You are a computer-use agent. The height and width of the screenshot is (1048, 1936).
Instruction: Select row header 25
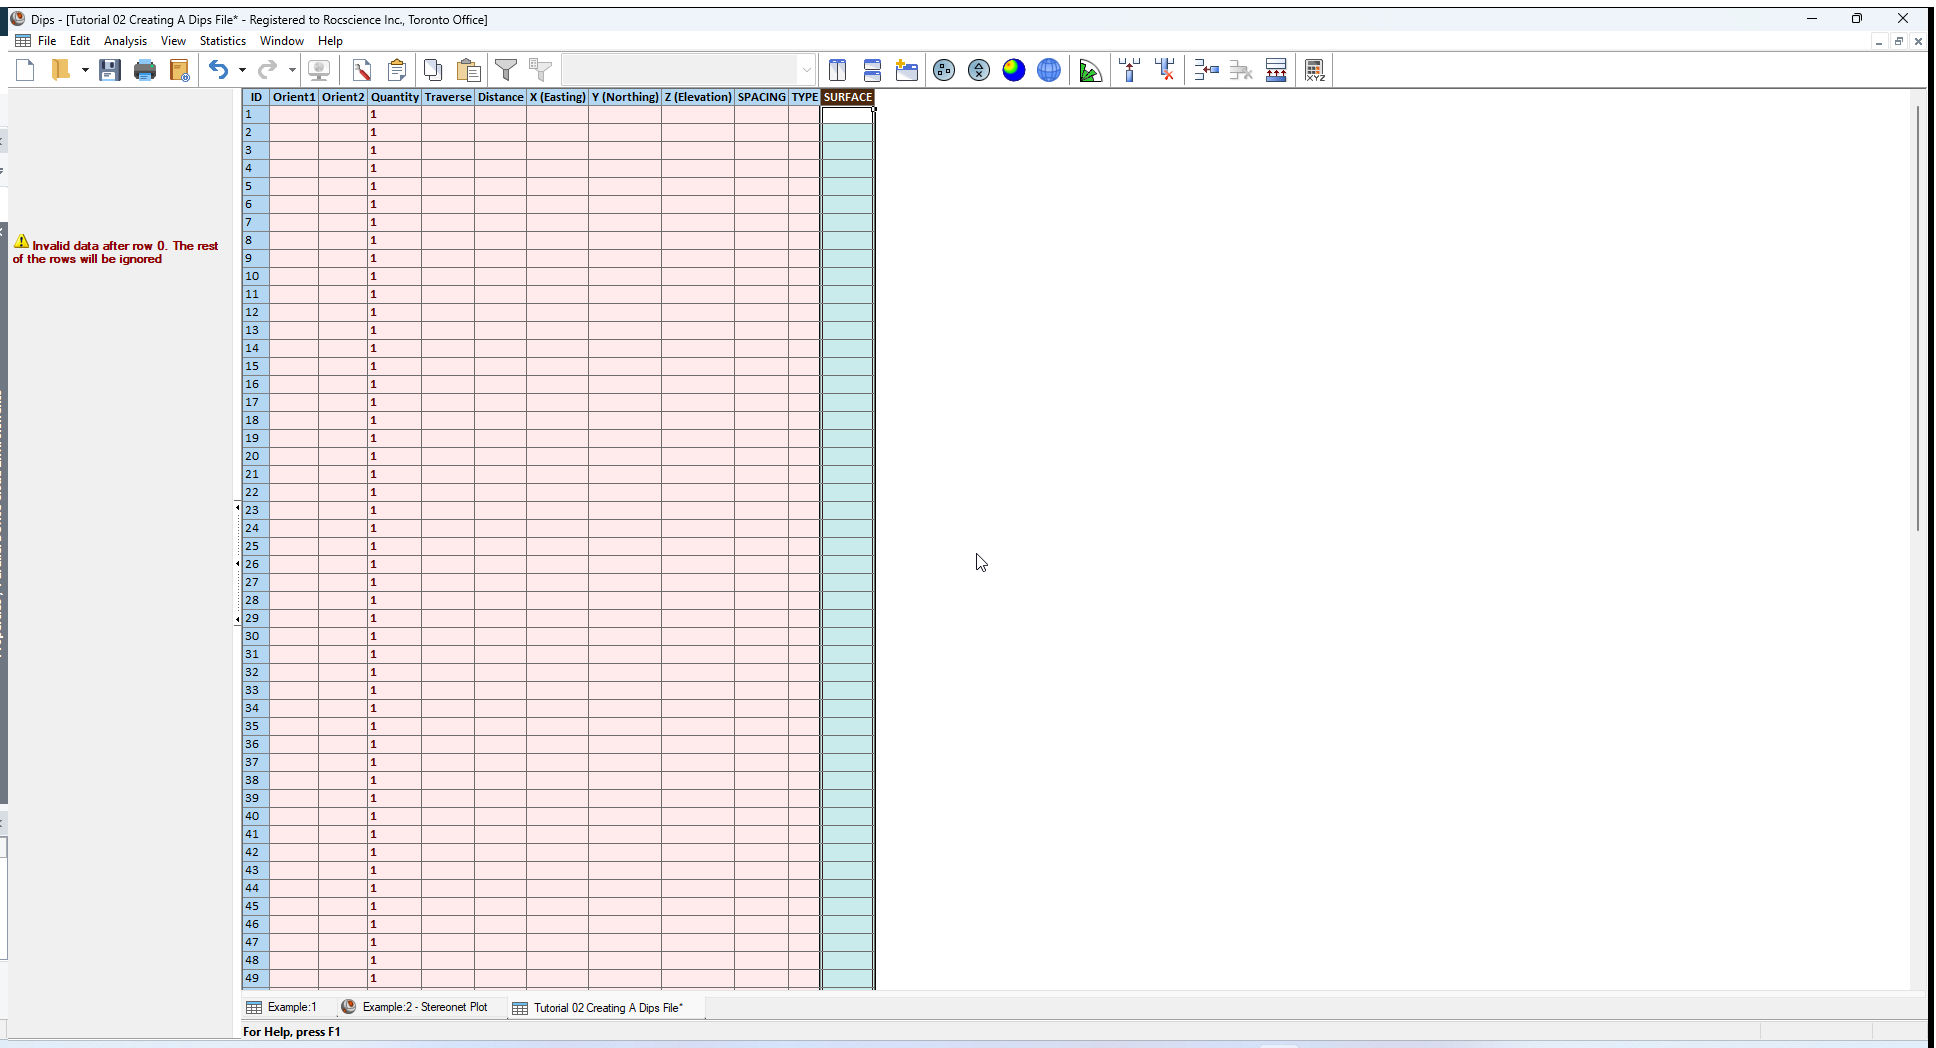256,547
